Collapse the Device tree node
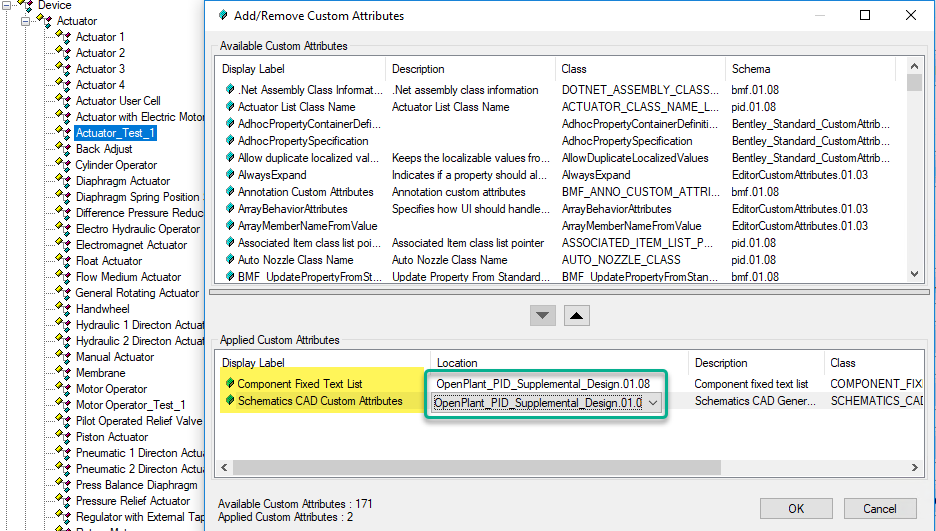This screenshot has height=531, width=936. pyautogui.click(x=7, y=5)
